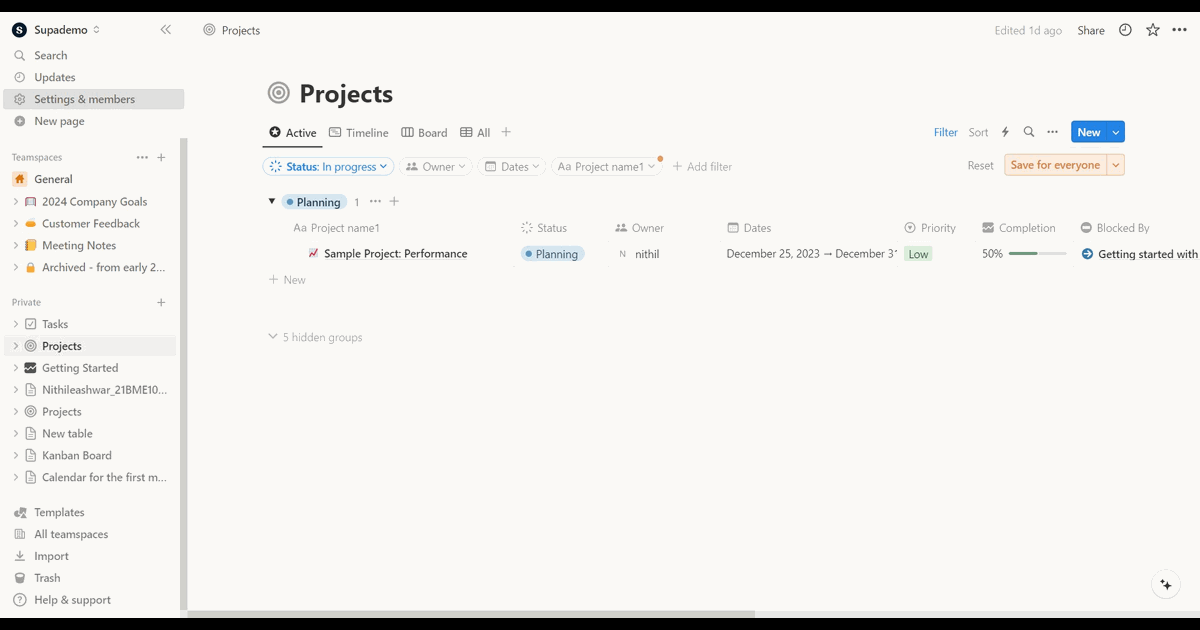Open Save for everyone dropdown arrow
This screenshot has width=1200, height=630.
pos(1116,165)
